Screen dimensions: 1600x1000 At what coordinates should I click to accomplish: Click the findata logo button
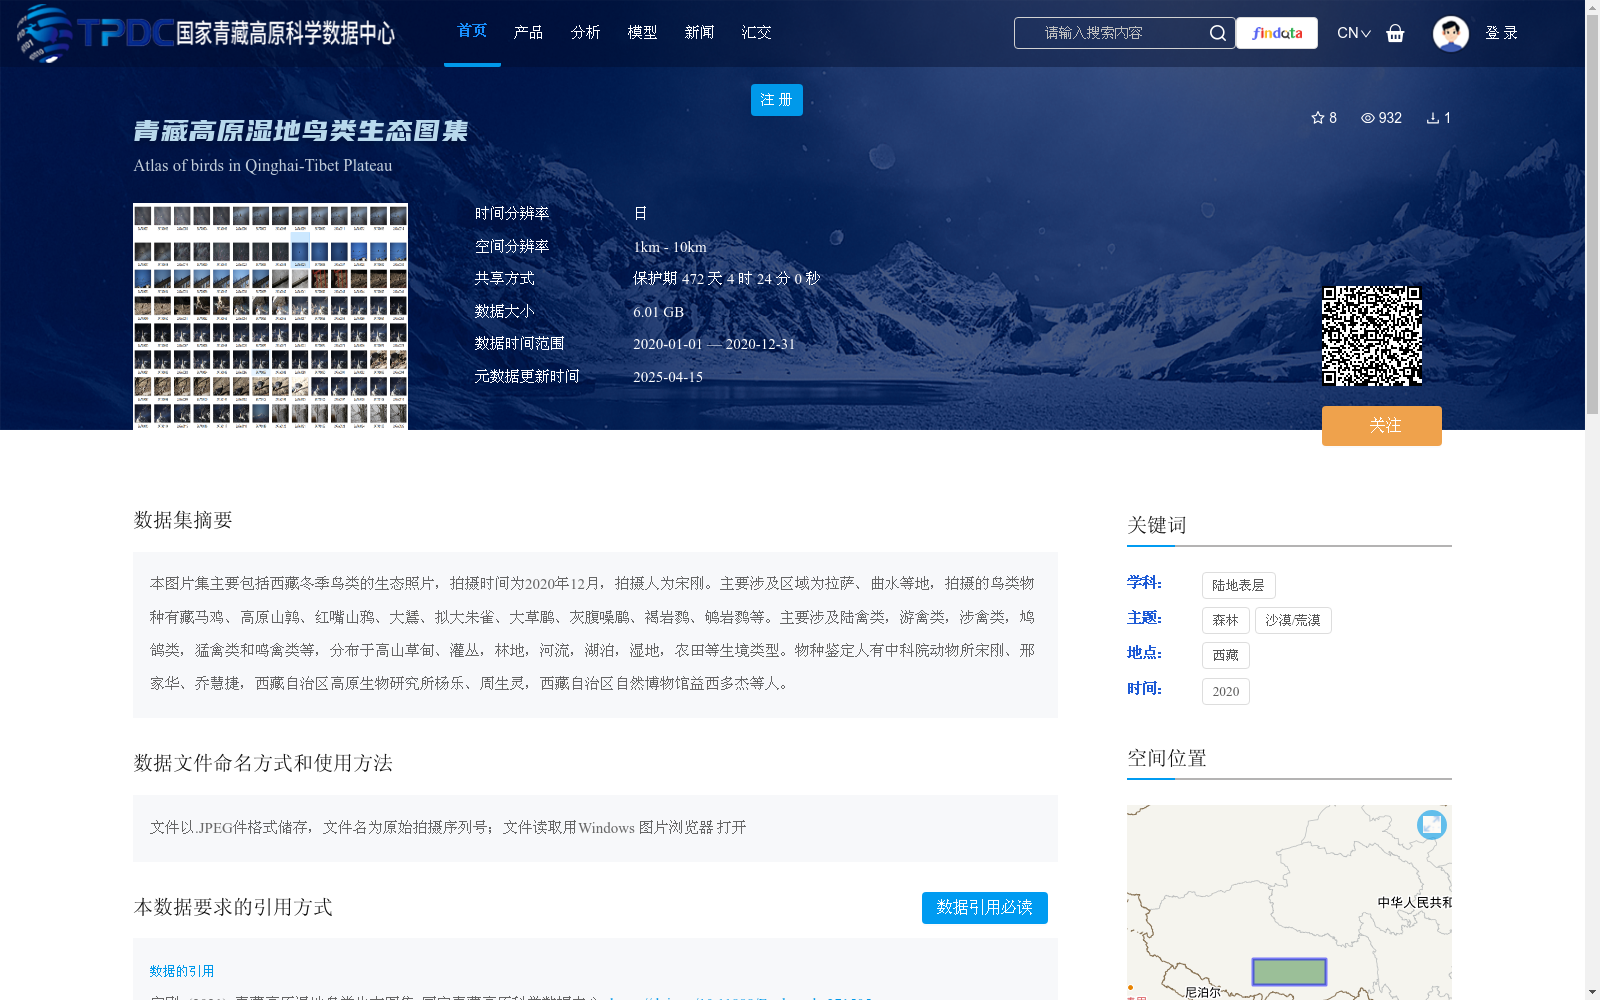click(x=1276, y=32)
